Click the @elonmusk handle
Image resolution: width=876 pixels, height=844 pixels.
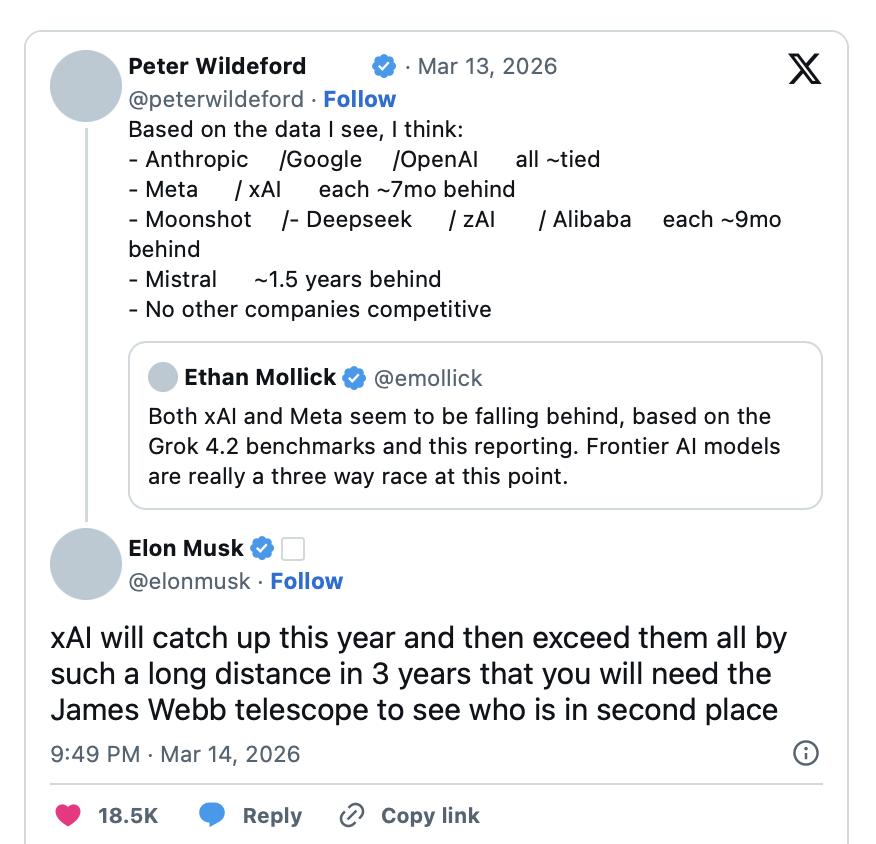(190, 581)
